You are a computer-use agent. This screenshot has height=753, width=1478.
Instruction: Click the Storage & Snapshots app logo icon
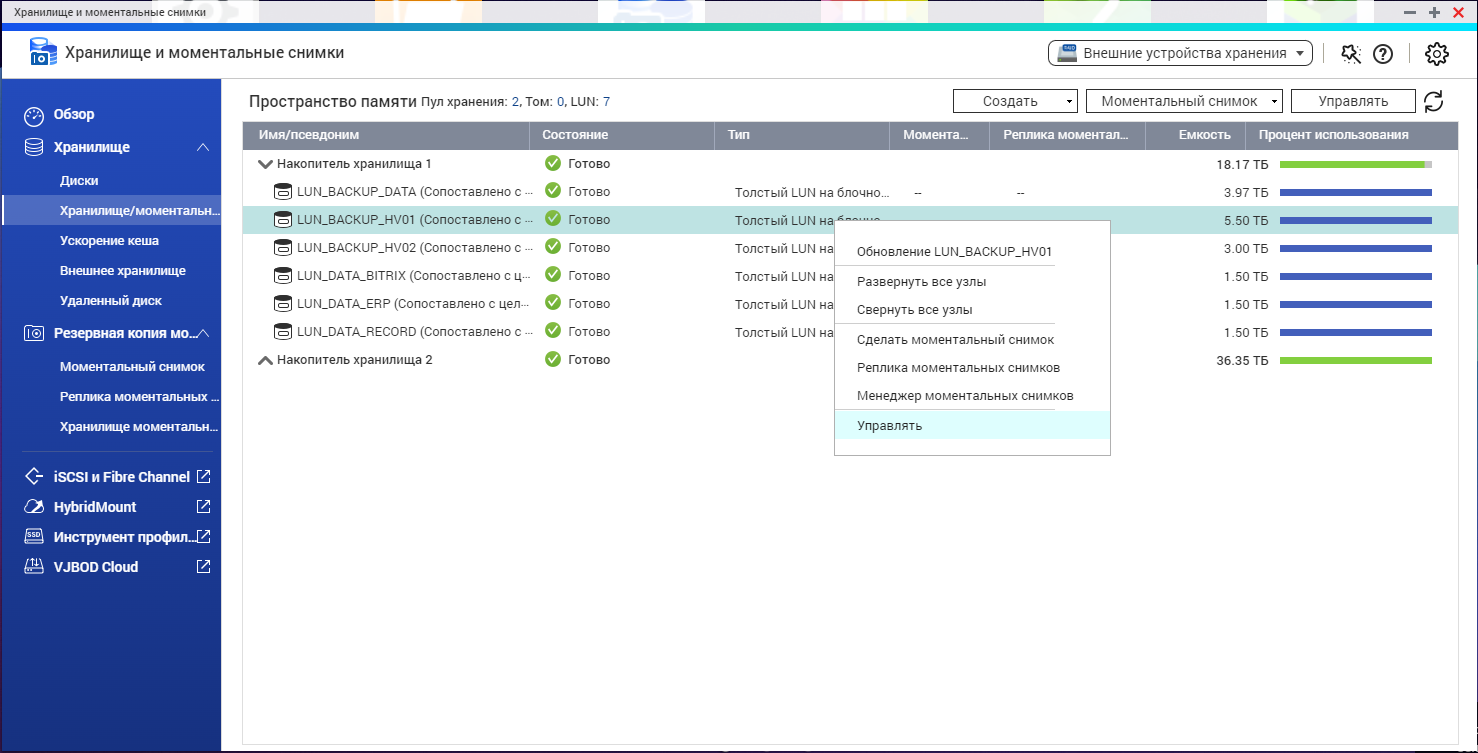click(43, 52)
